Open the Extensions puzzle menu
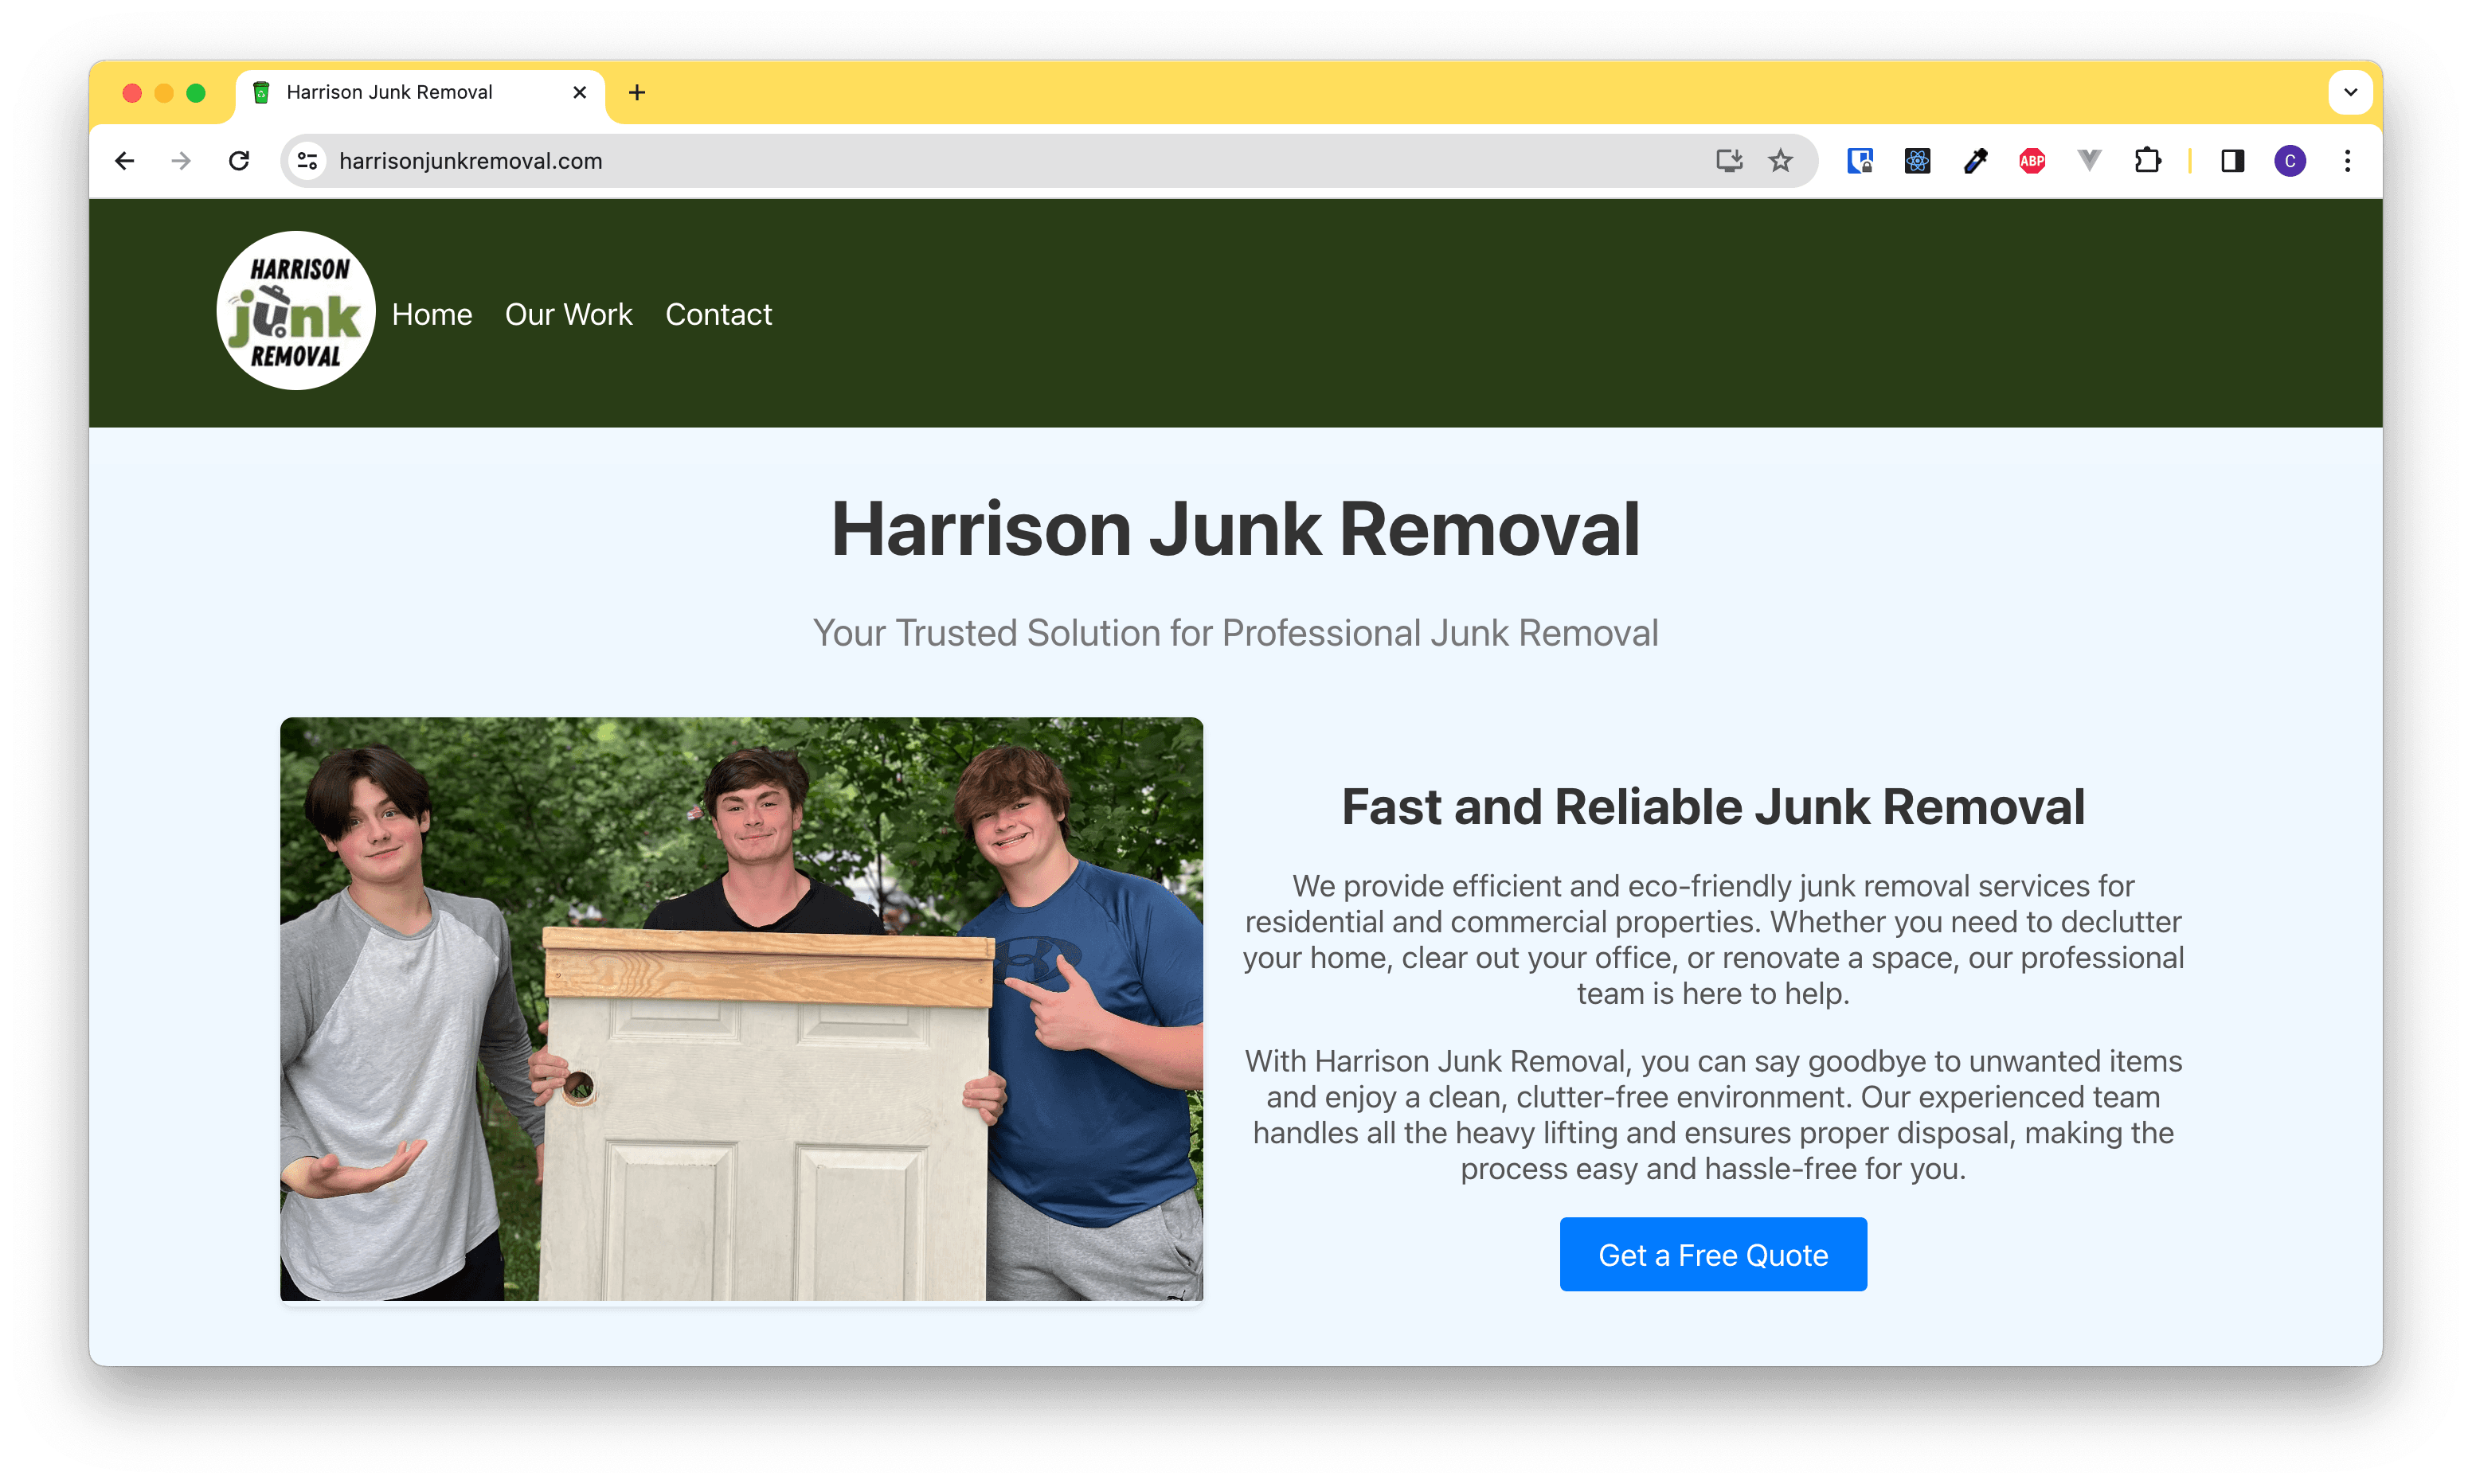 coord(2147,161)
